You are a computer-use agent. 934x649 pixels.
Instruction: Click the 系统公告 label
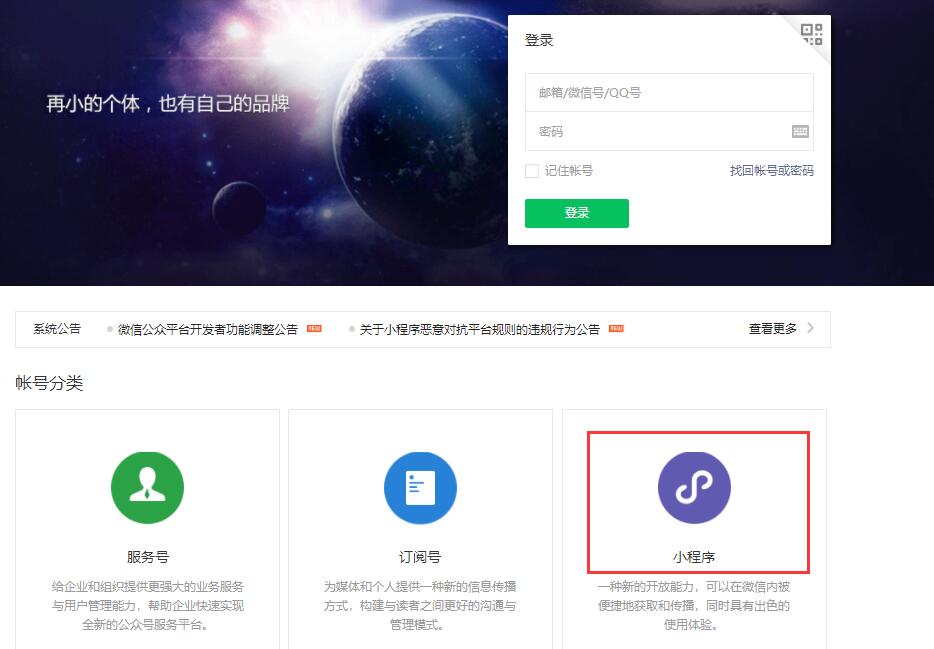coord(57,329)
